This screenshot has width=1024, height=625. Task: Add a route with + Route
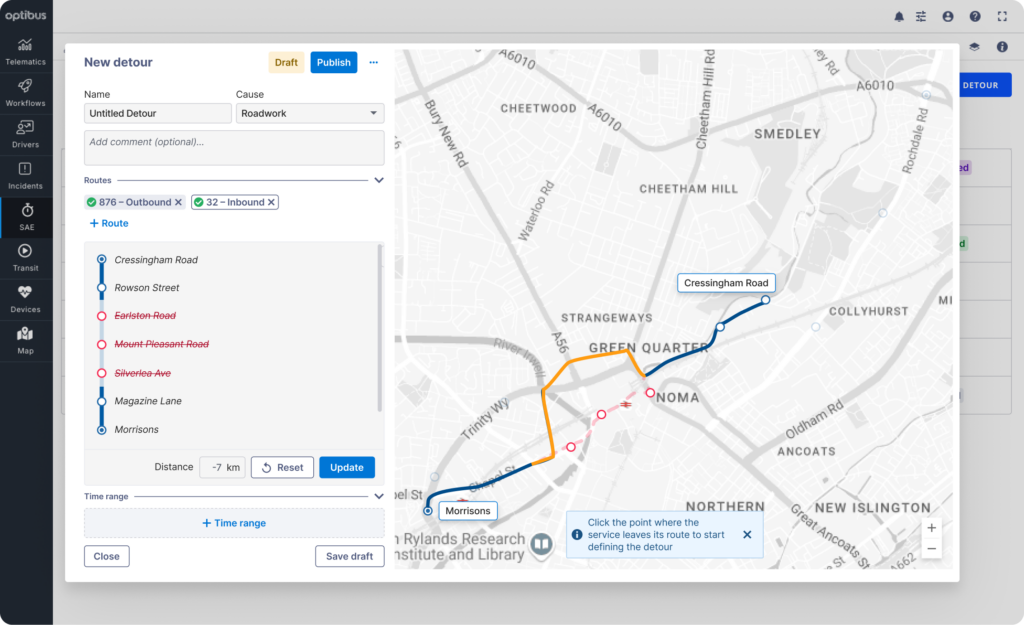point(109,223)
